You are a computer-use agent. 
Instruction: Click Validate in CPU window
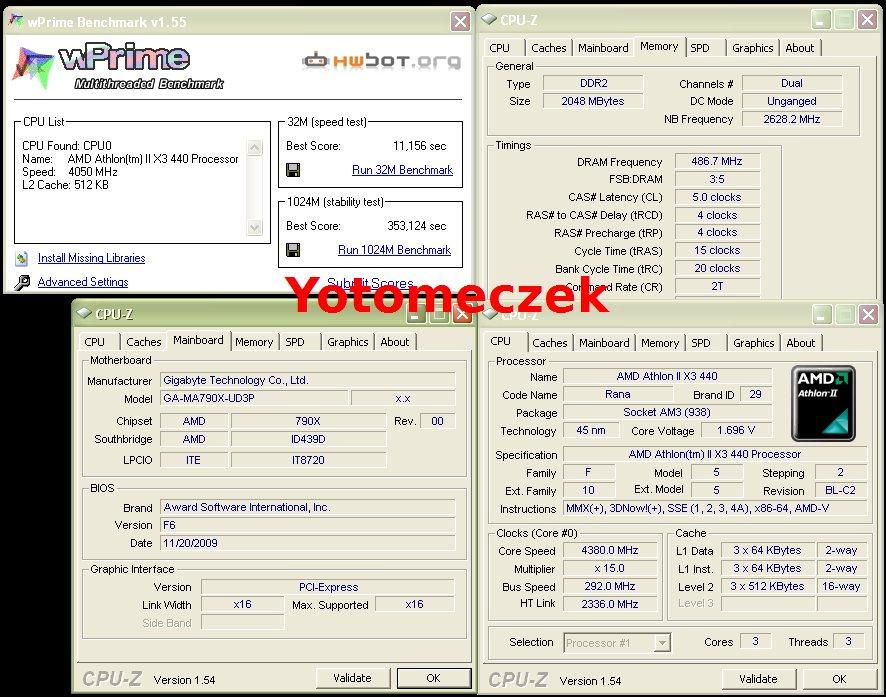pos(758,679)
